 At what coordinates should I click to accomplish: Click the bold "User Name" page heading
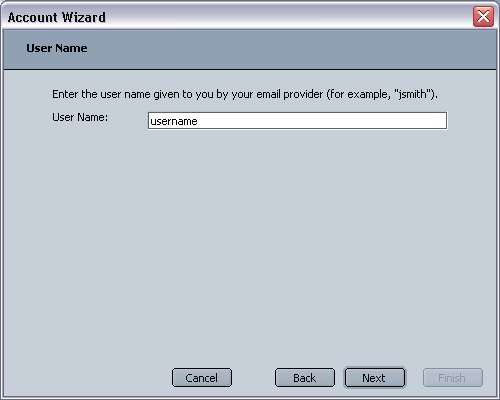pyautogui.click(x=57, y=48)
